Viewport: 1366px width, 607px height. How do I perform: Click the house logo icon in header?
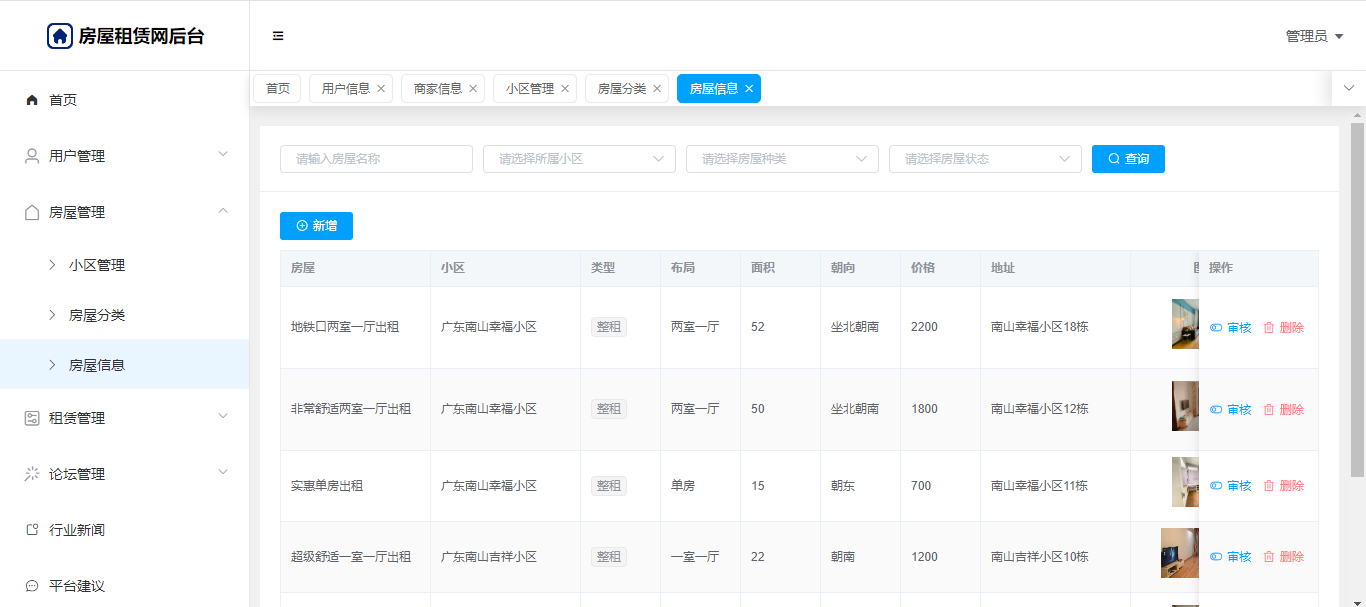(x=60, y=36)
